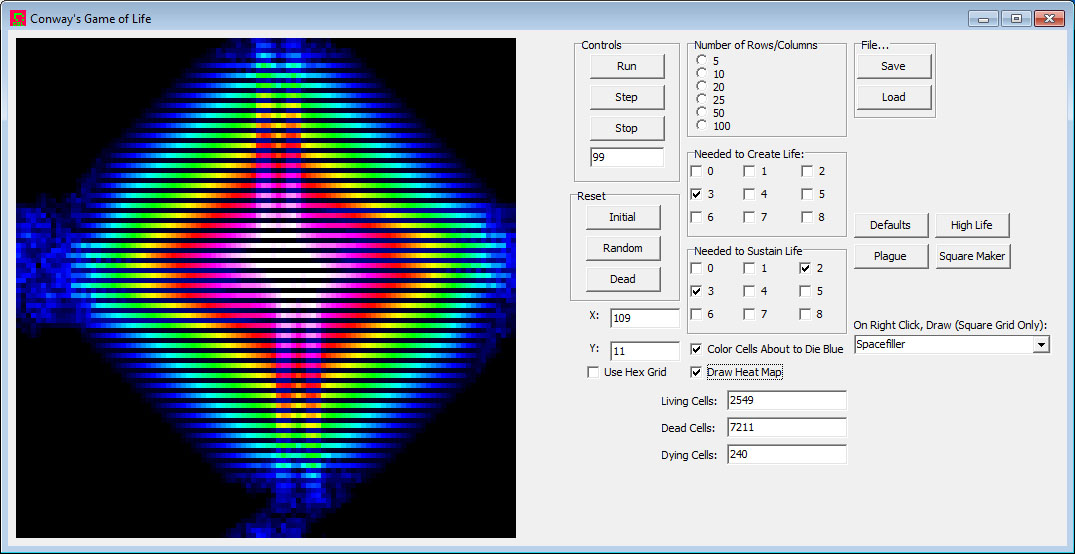Apply the High Life rule preset
The width and height of the screenshot is (1075, 554).
click(972, 226)
